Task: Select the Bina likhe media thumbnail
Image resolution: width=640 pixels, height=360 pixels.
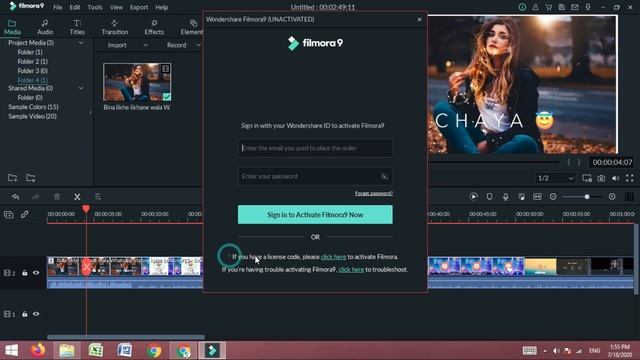Action: coord(137,82)
